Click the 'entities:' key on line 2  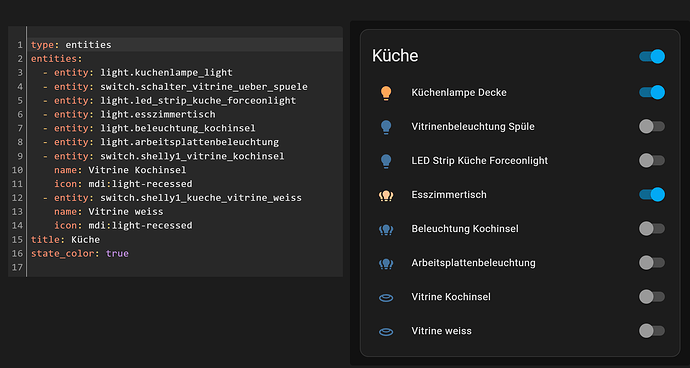(56, 59)
